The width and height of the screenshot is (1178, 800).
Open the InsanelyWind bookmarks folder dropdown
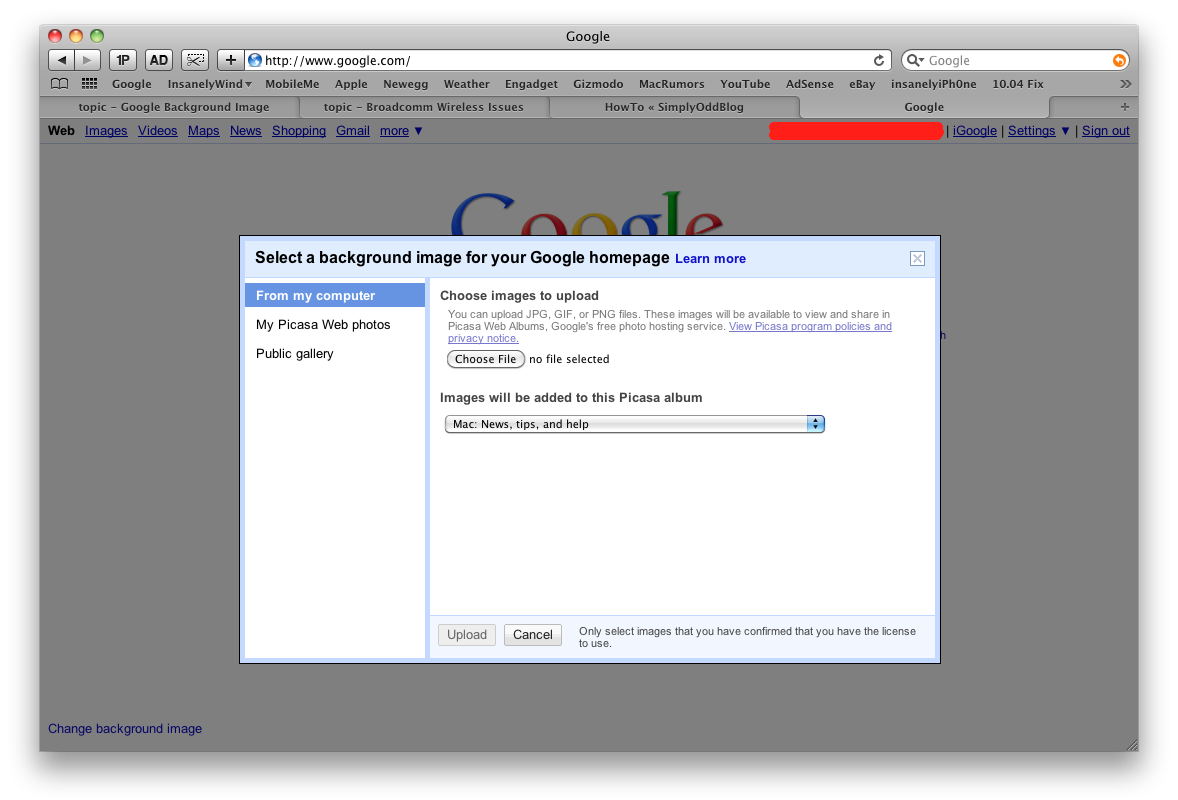coord(210,83)
